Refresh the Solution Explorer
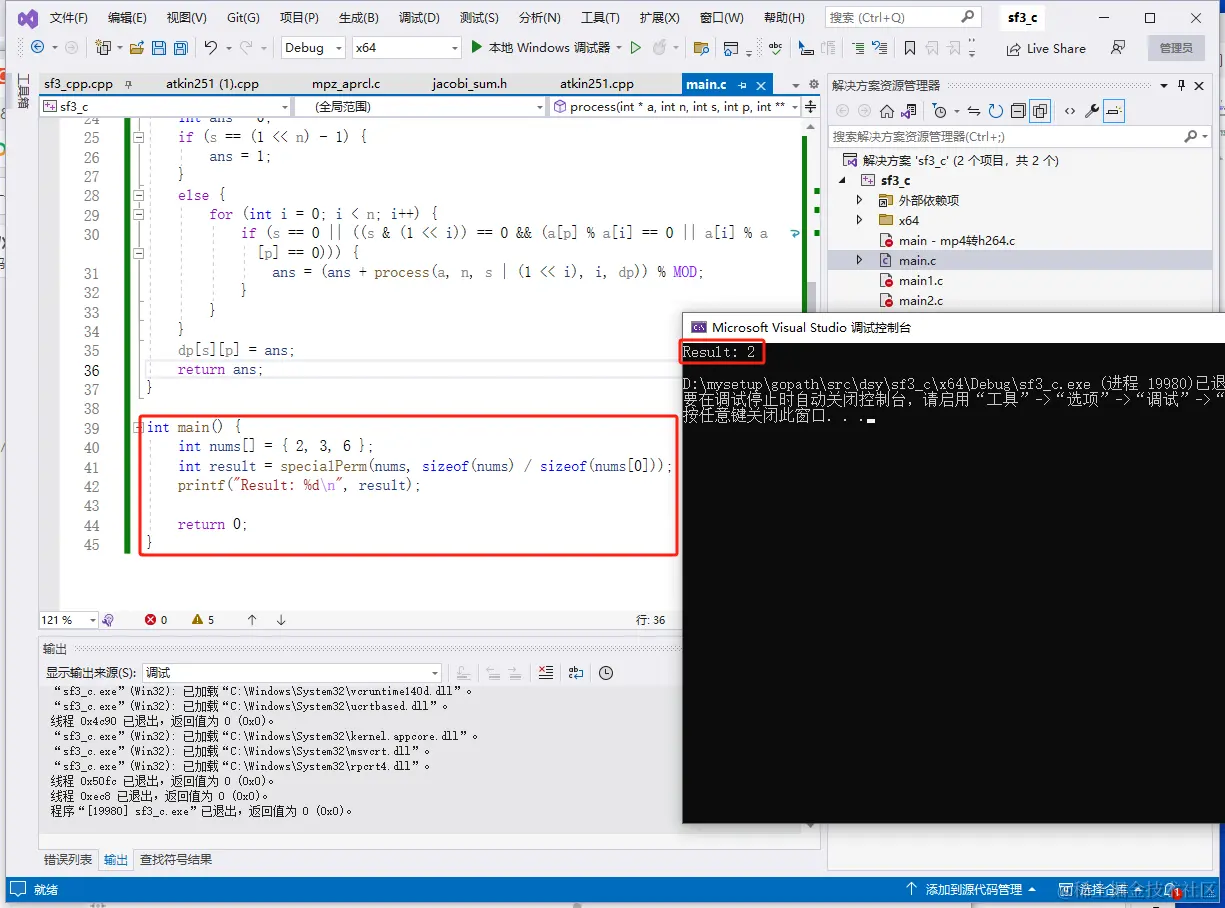1225x908 pixels. click(996, 111)
